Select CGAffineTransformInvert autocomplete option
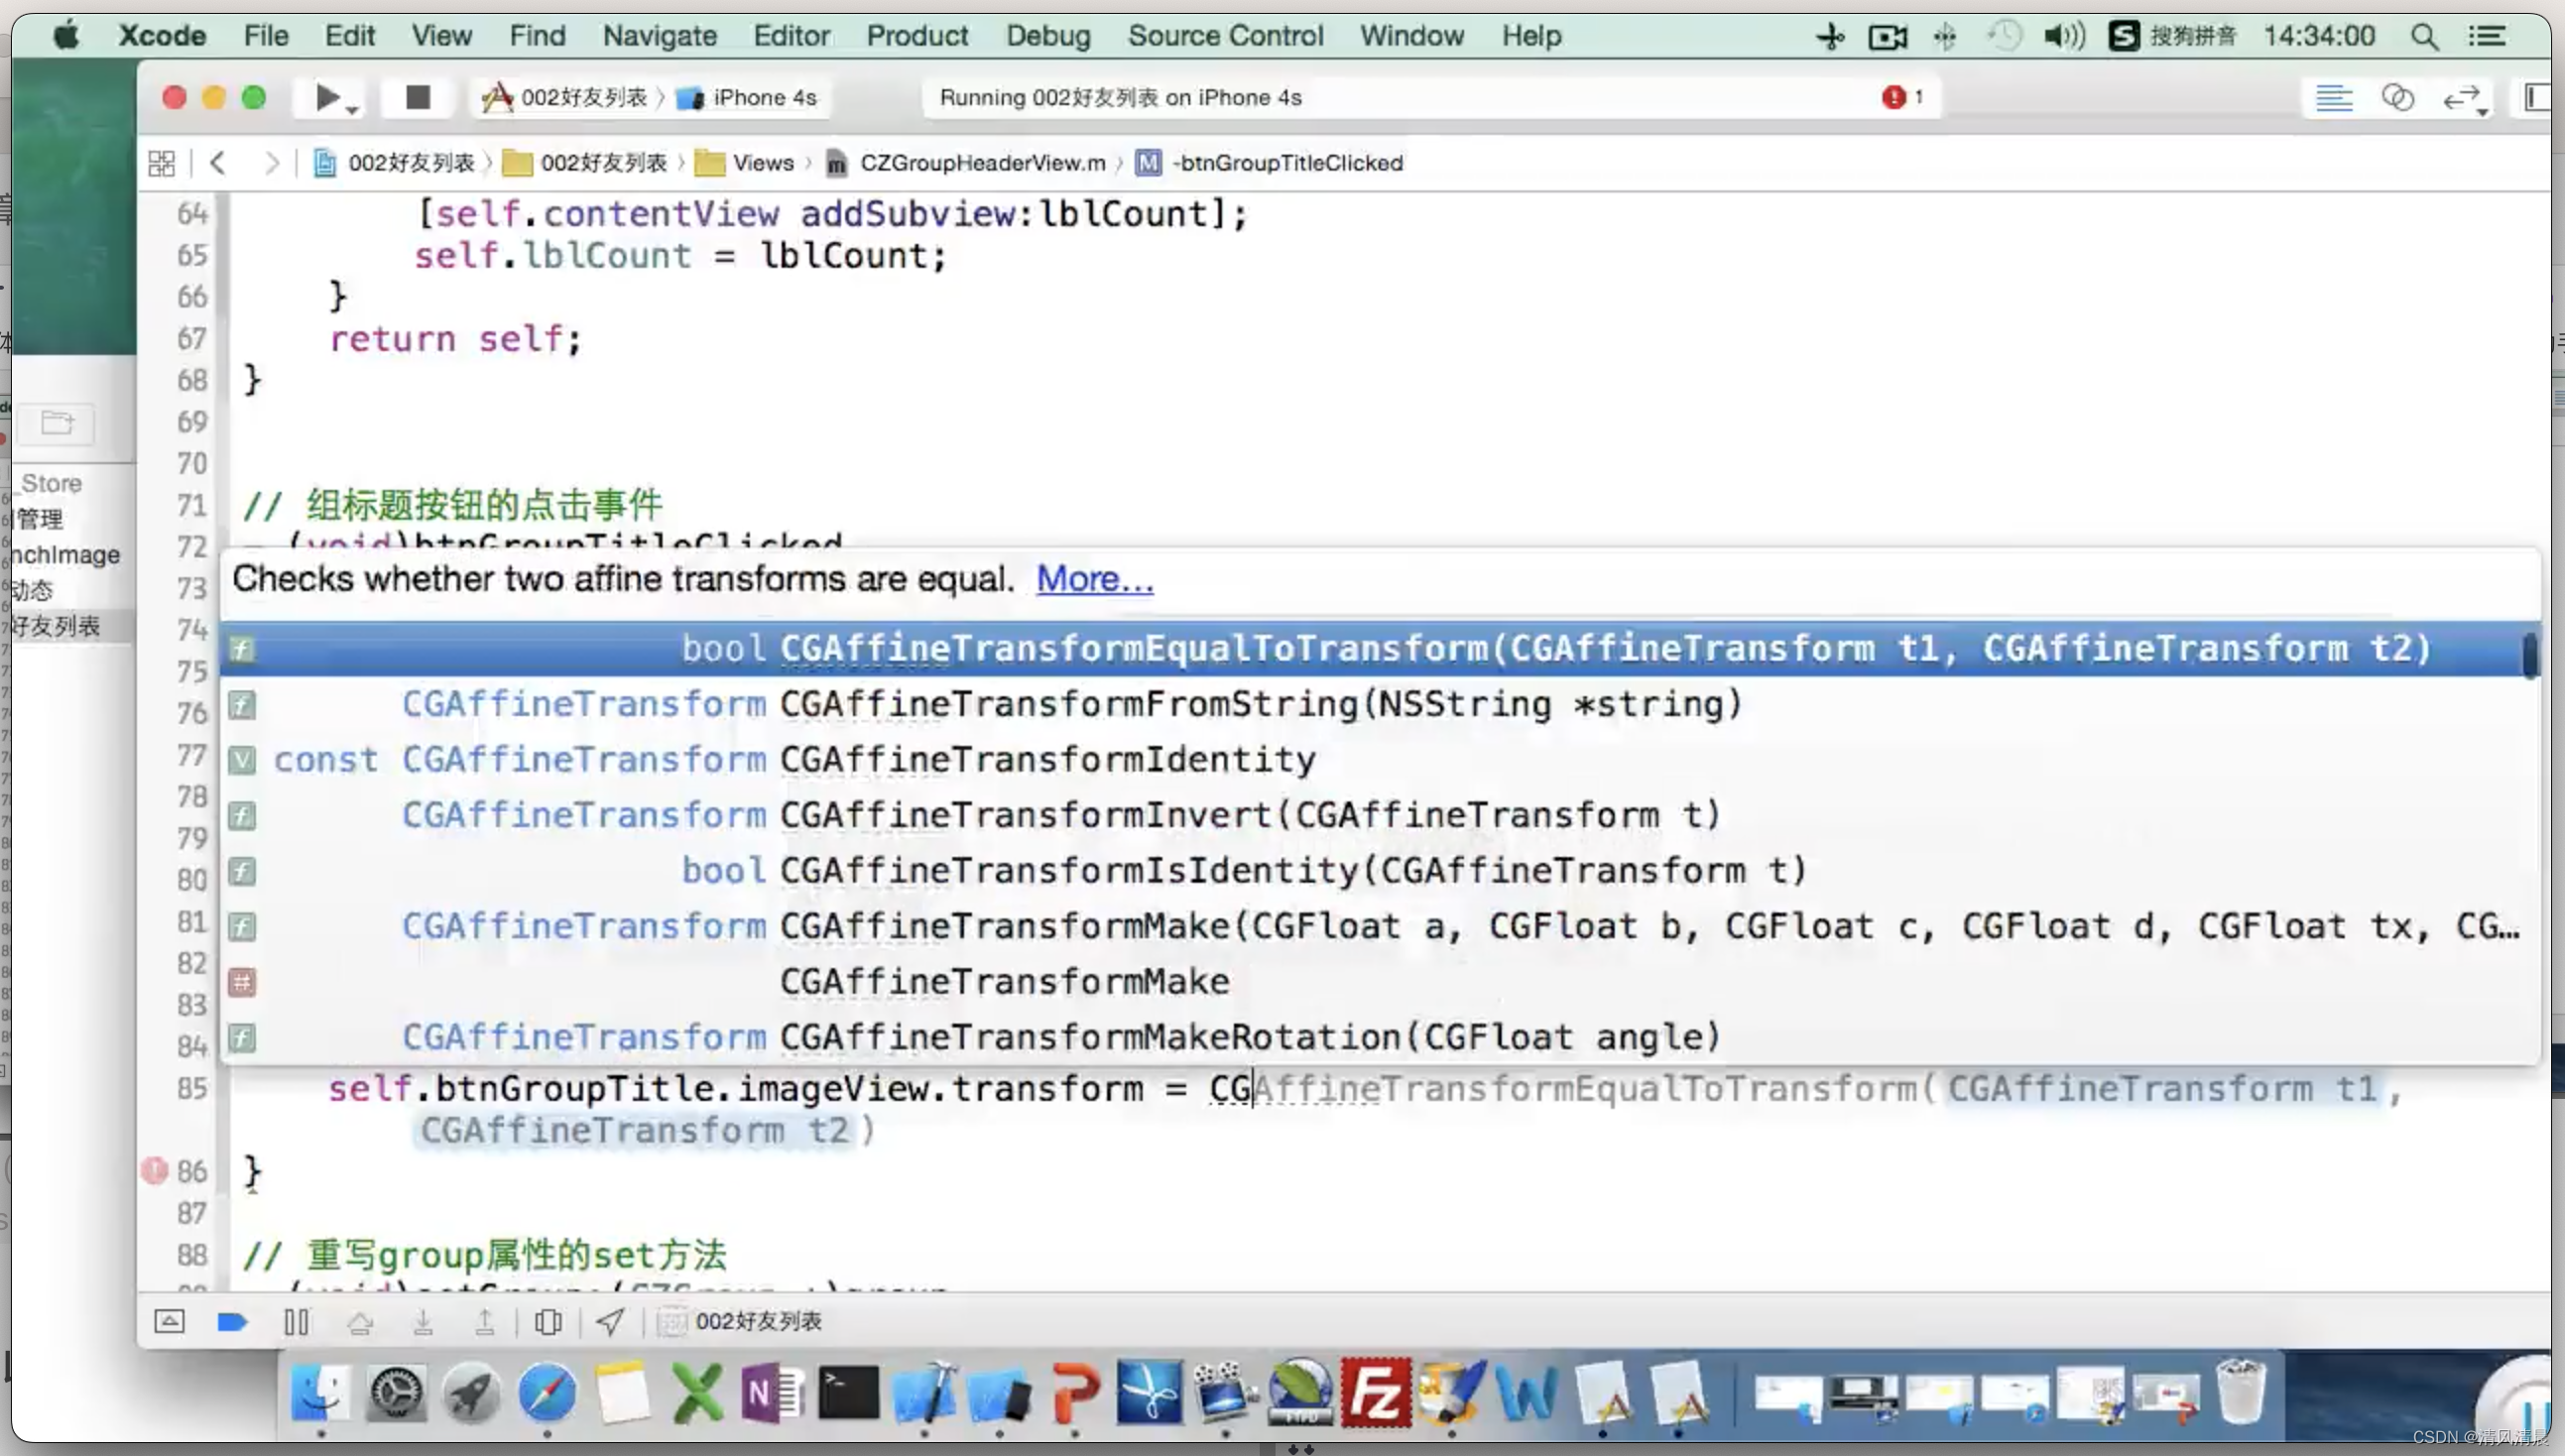2565x1456 pixels. point(1249,813)
